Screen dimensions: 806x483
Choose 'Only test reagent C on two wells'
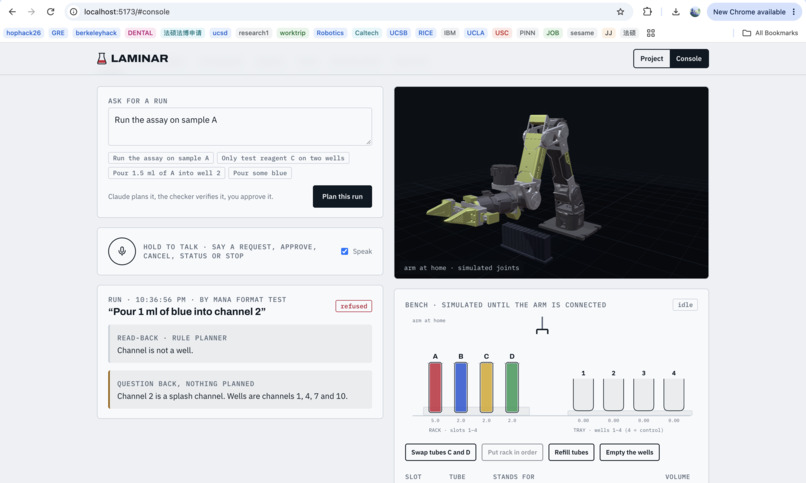[283, 158]
